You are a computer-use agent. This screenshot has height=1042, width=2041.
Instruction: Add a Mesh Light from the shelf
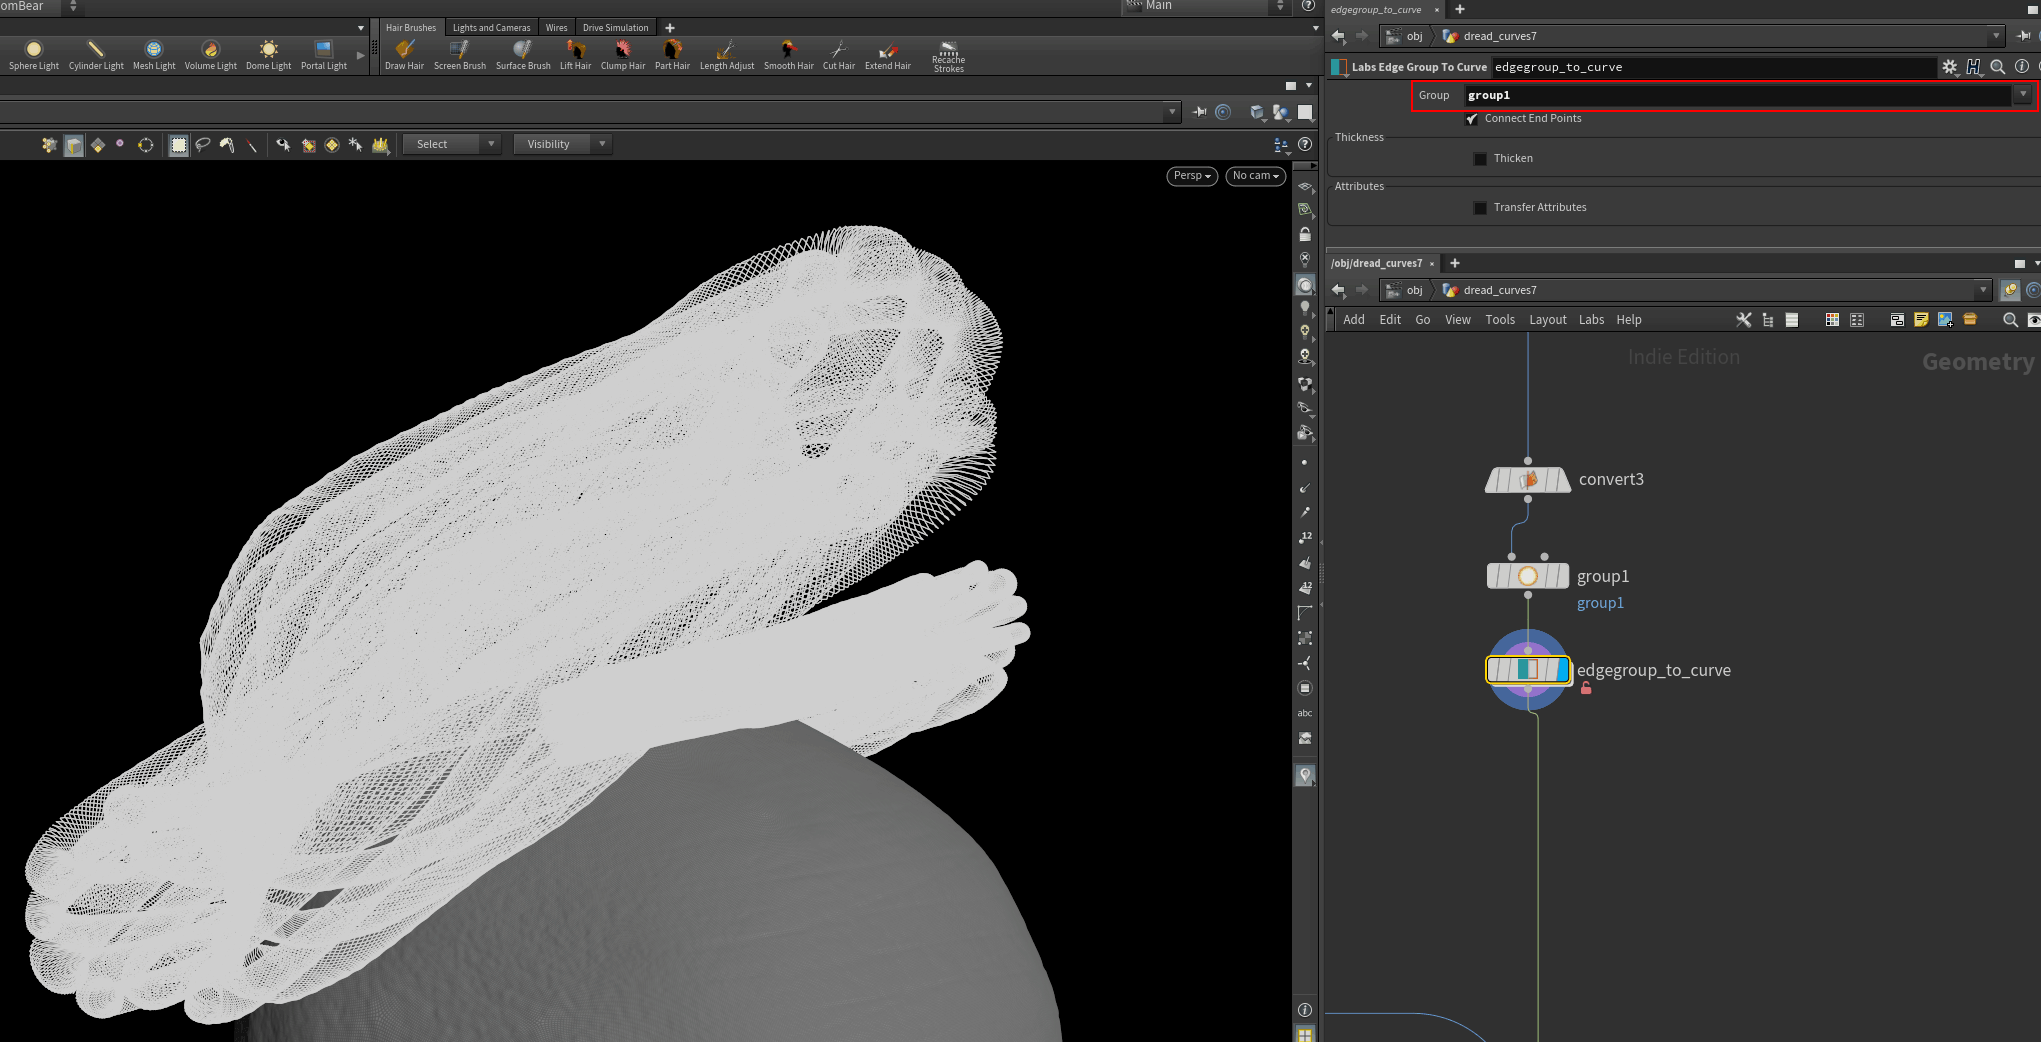click(x=154, y=55)
